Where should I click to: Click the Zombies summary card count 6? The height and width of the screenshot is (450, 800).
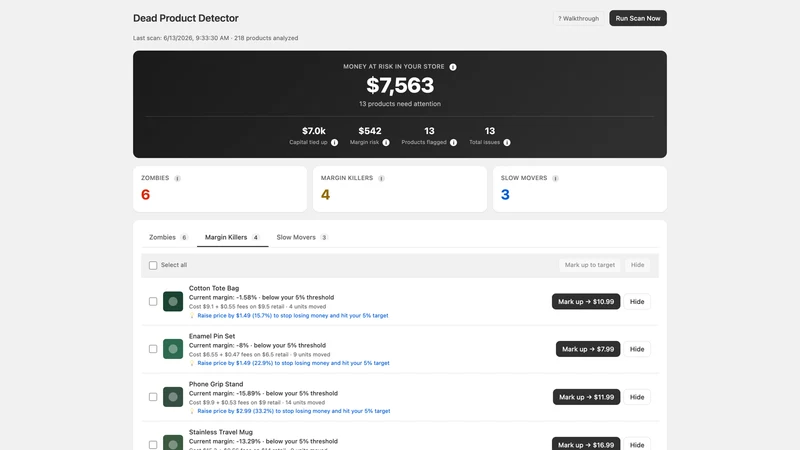[x=145, y=194]
